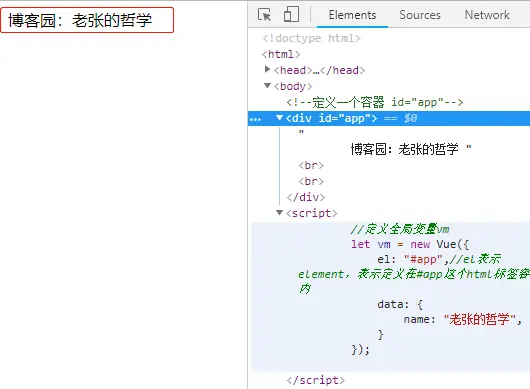Activate the inspect element picker icon
The width and height of the screenshot is (530, 389).
[264, 15]
